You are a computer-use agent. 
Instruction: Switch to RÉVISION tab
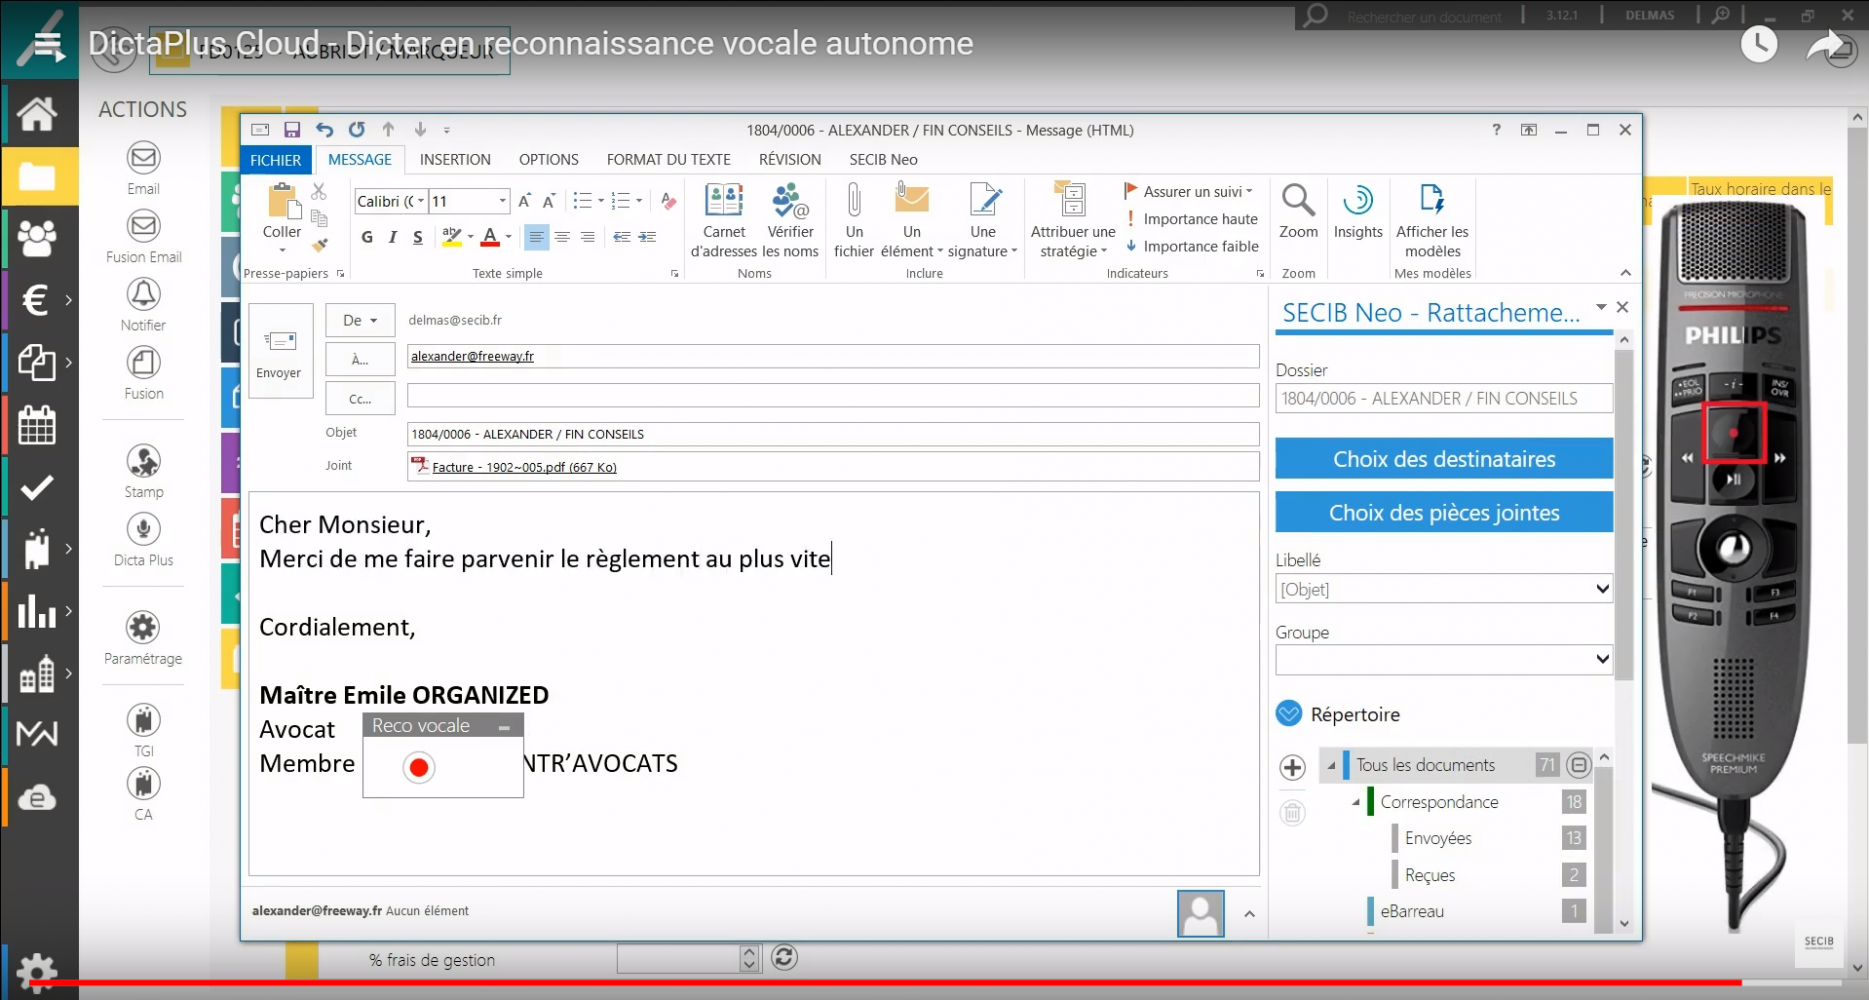(789, 159)
